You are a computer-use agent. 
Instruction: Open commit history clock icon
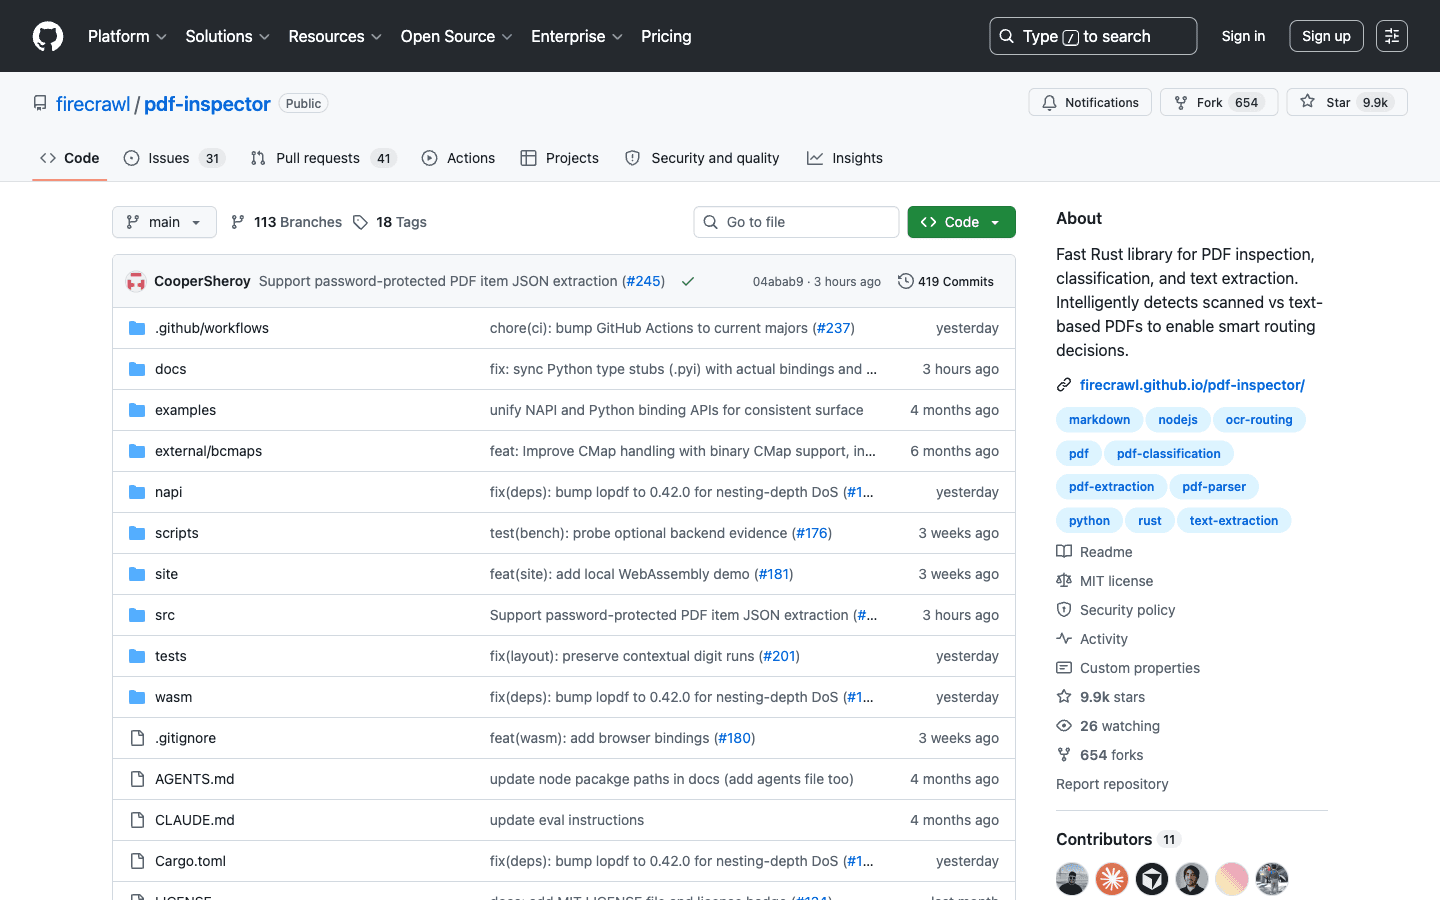(x=905, y=281)
